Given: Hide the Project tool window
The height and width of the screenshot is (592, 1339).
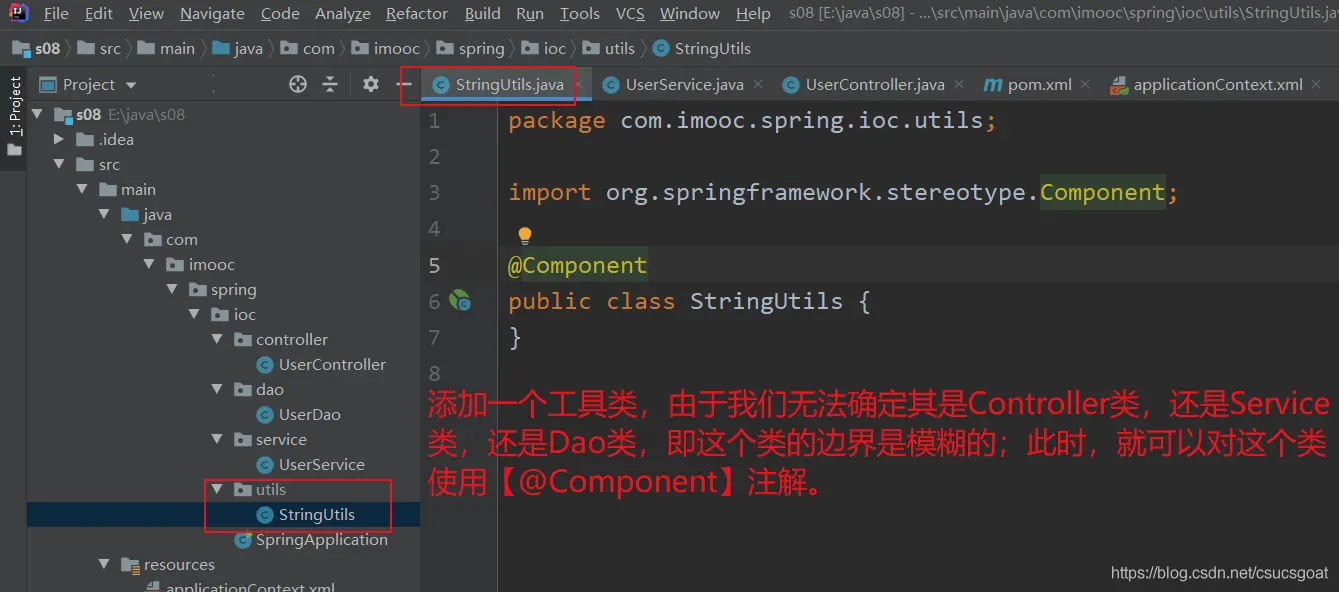Looking at the screenshot, I should (x=404, y=85).
